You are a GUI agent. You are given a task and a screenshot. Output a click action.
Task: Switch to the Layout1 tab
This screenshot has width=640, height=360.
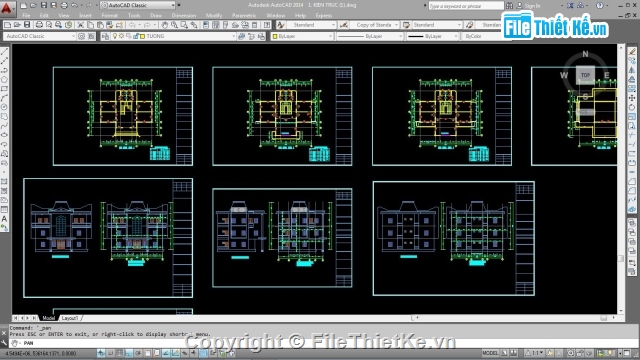(x=70, y=318)
